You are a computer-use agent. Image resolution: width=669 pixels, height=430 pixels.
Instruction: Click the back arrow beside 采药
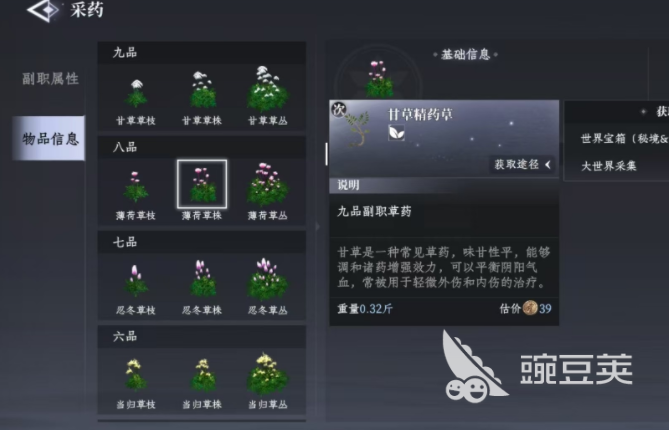point(44,10)
